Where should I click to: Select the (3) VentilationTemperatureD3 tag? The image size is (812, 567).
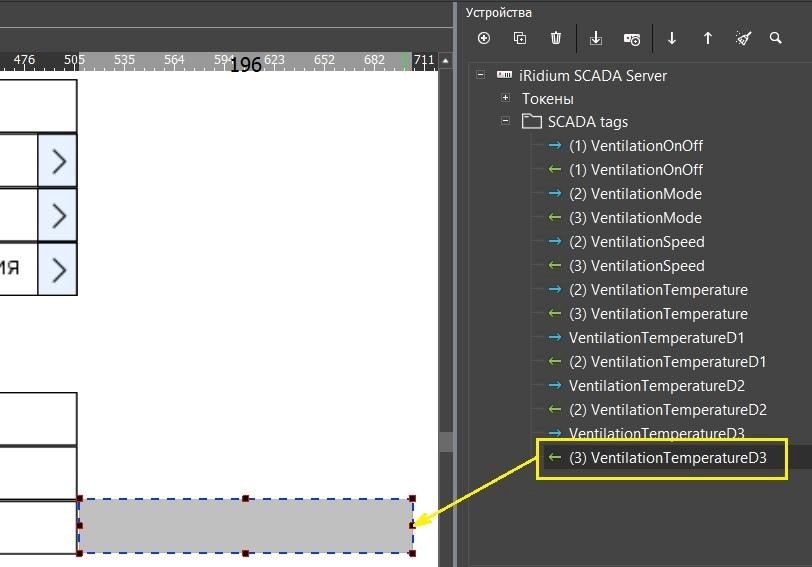click(x=668, y=458)
